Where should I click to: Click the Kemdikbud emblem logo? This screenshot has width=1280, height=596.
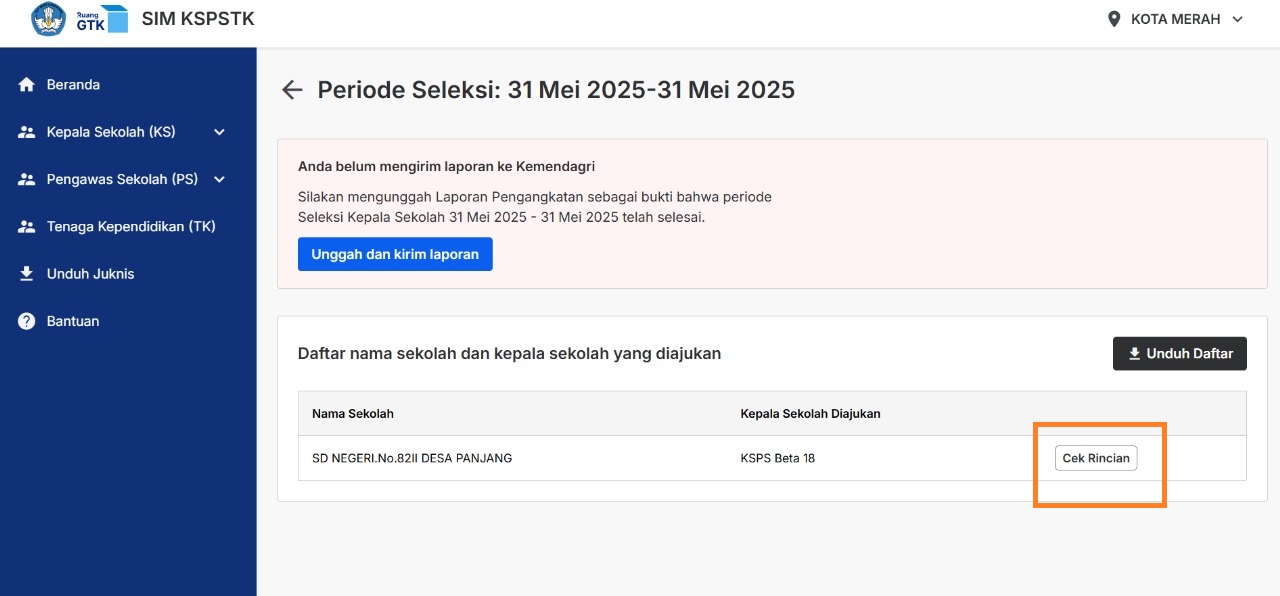tap(49, 19)
